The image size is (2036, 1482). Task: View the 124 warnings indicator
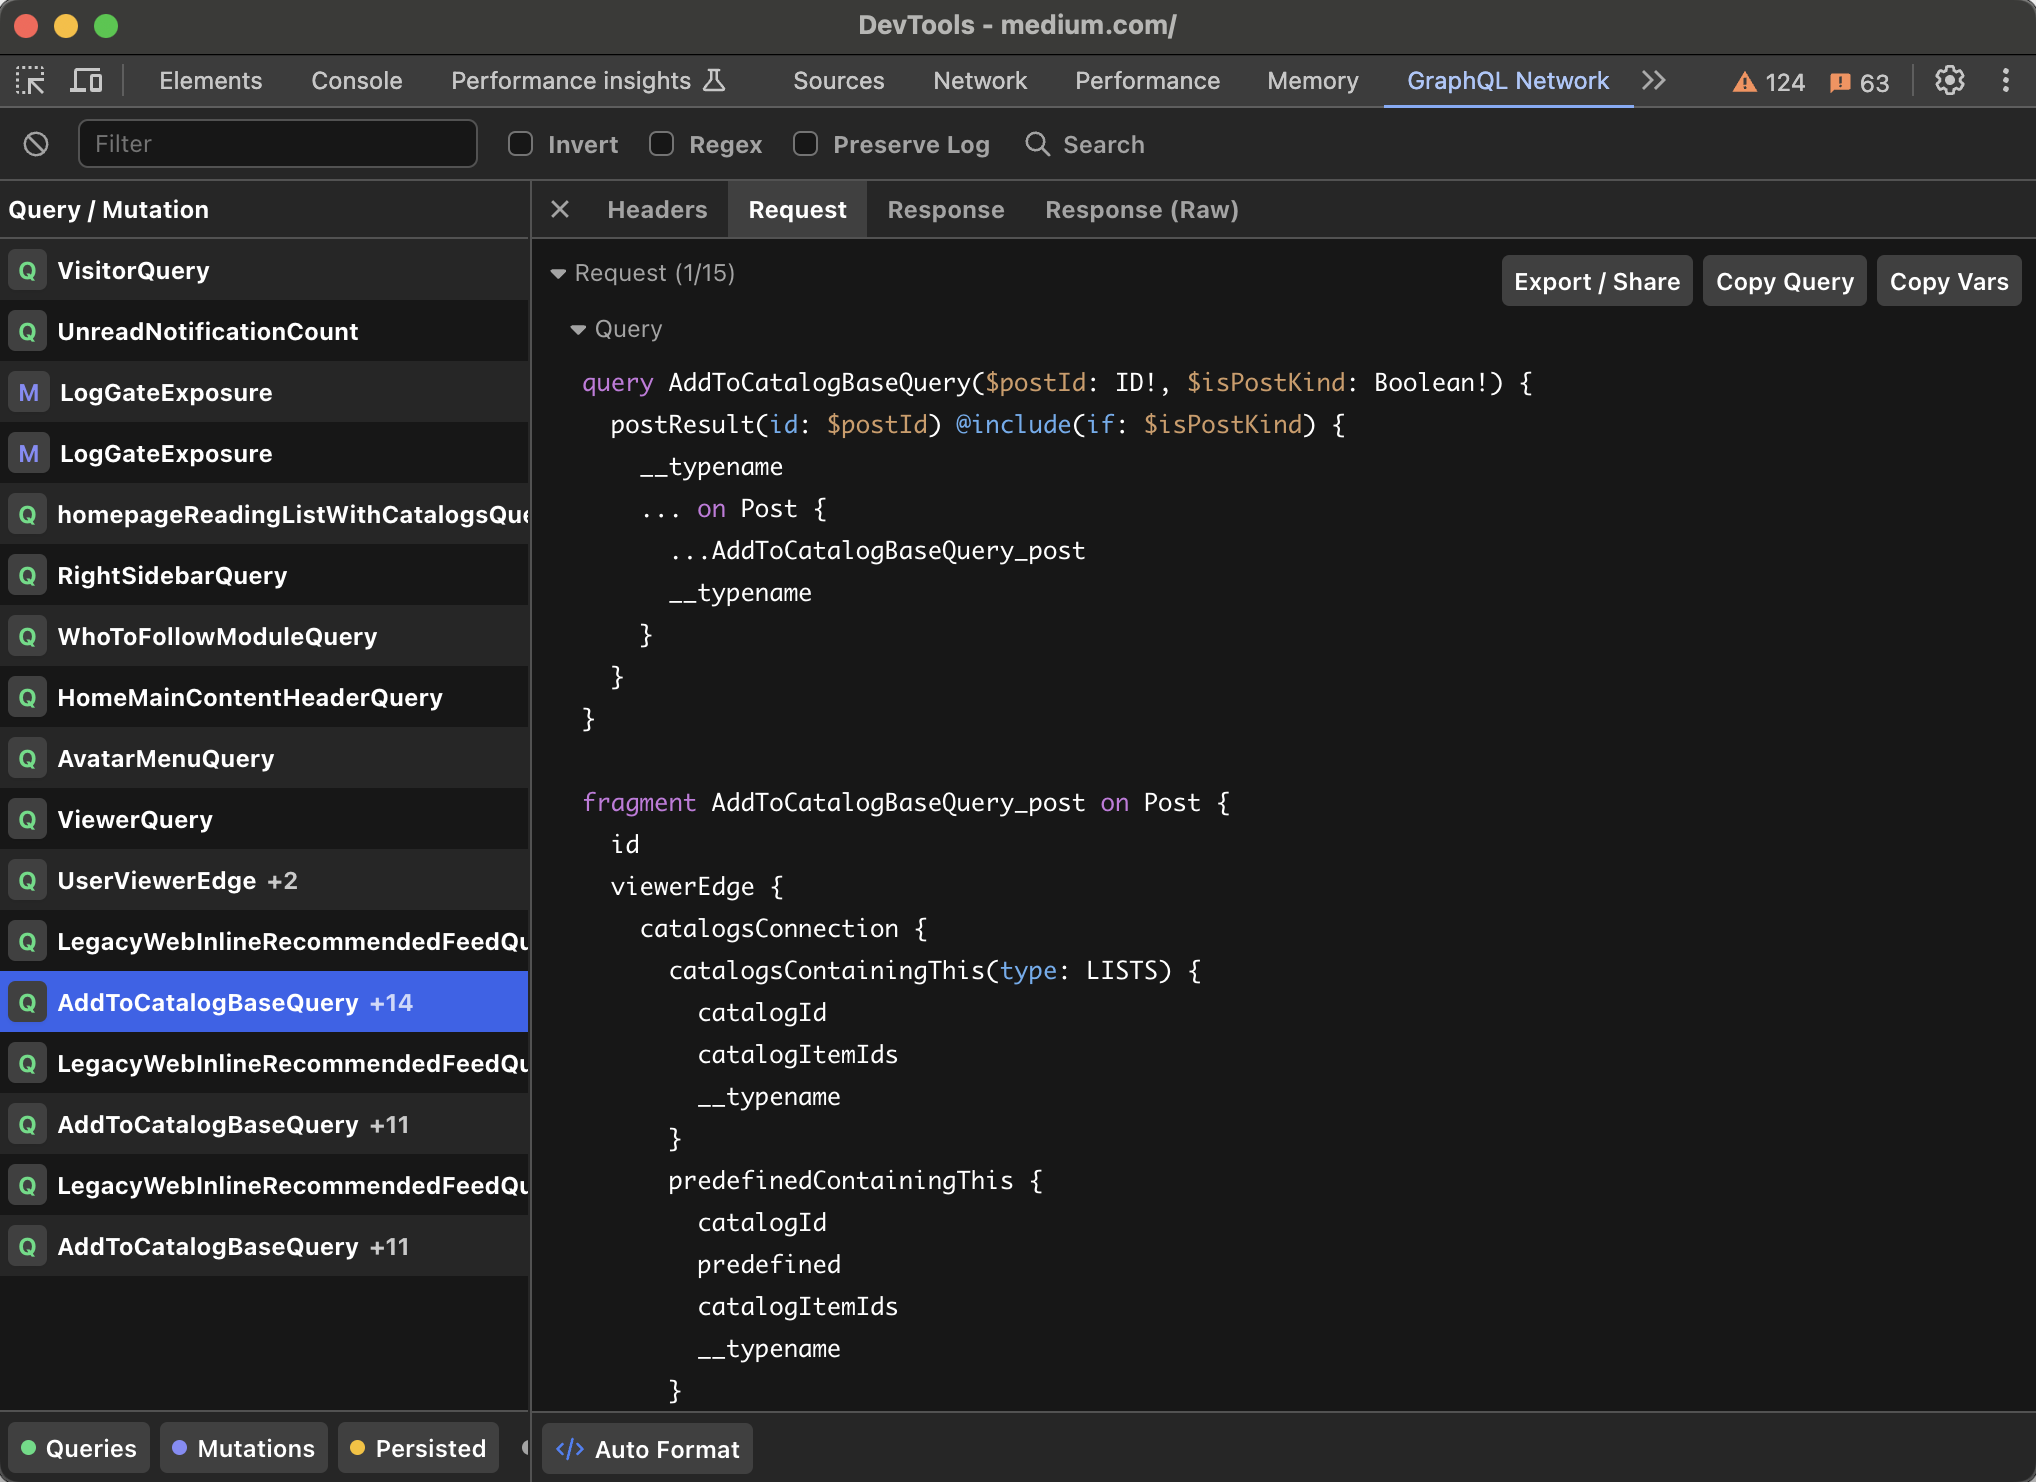pyautogui.click(x=1768, y=82)
